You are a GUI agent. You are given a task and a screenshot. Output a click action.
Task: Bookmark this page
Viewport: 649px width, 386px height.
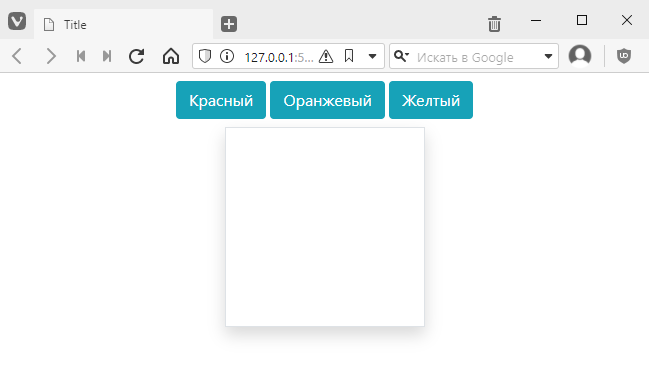349,56
